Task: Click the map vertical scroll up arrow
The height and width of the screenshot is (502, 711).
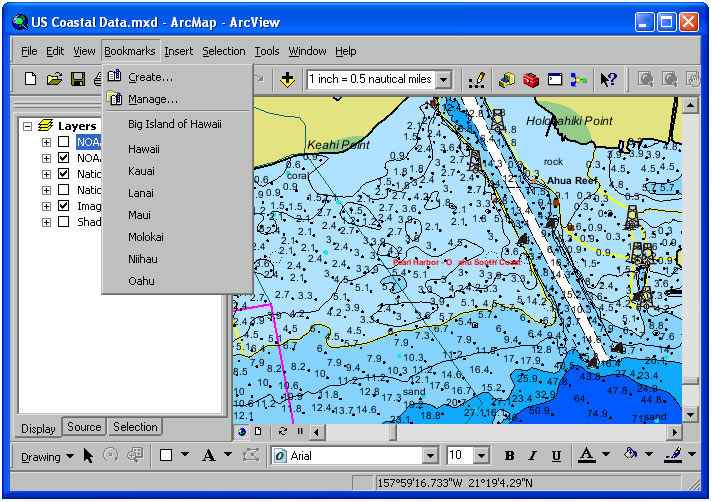Action: pos(690,106)
